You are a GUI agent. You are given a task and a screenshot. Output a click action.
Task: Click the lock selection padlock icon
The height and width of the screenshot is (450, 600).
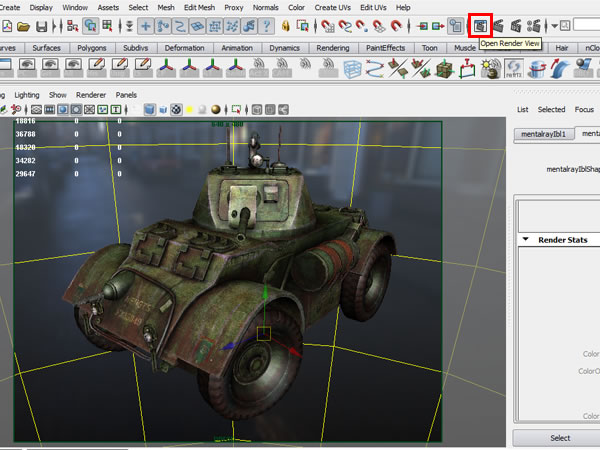pos(285,26)
